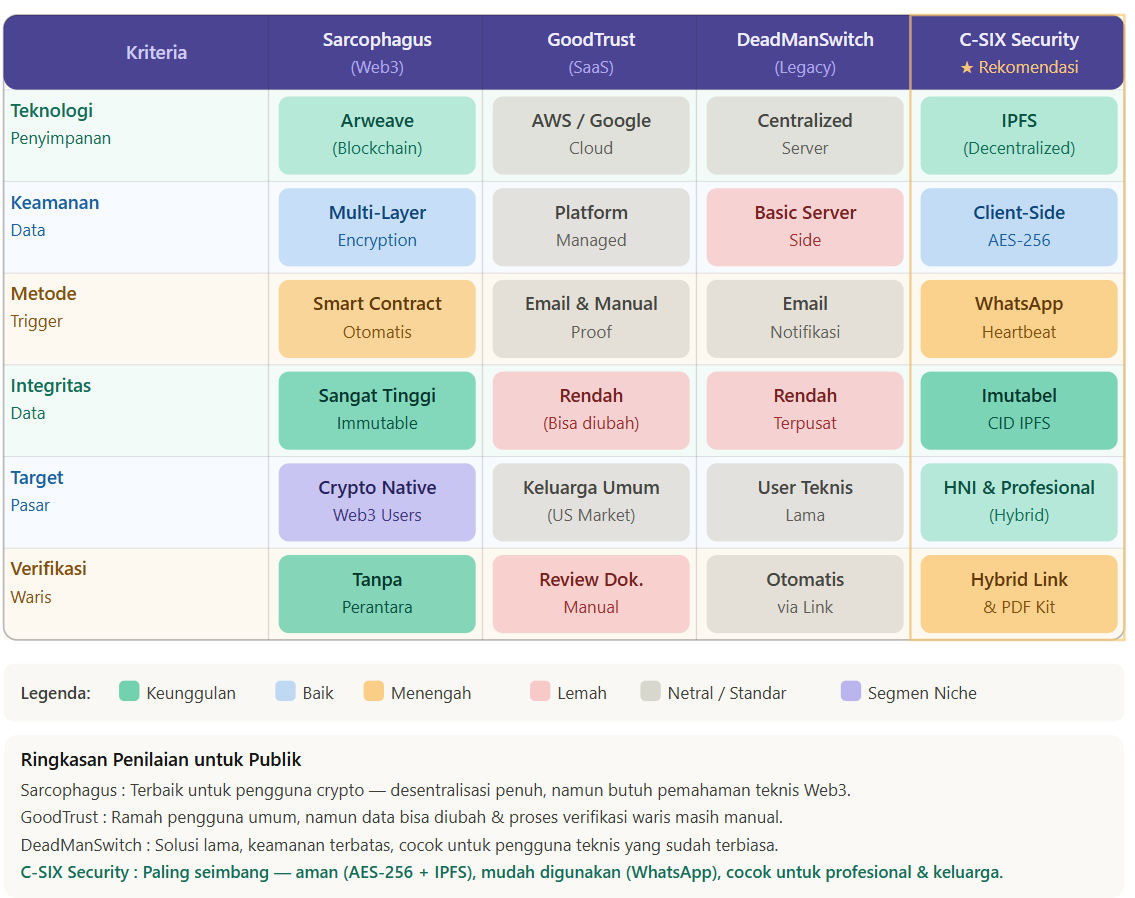Click the pink Lemah legend swatch
1135x898 pixels.
point(540,691)
